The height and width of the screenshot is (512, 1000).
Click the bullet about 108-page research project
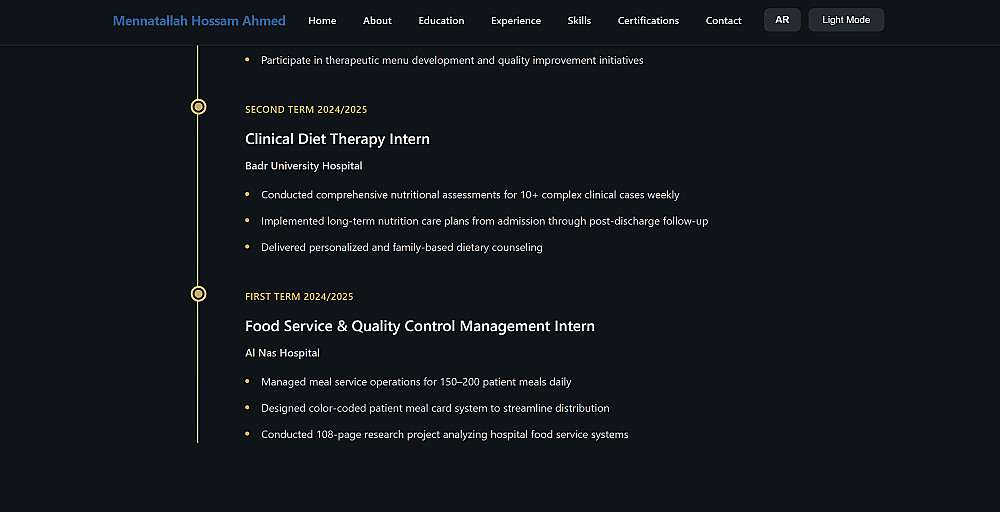444,435
